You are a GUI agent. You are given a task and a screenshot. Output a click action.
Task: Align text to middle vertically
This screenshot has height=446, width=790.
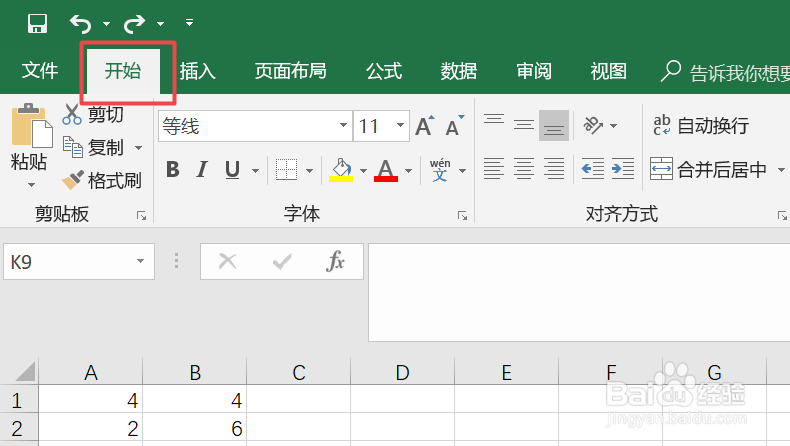(x=524, y=125)
